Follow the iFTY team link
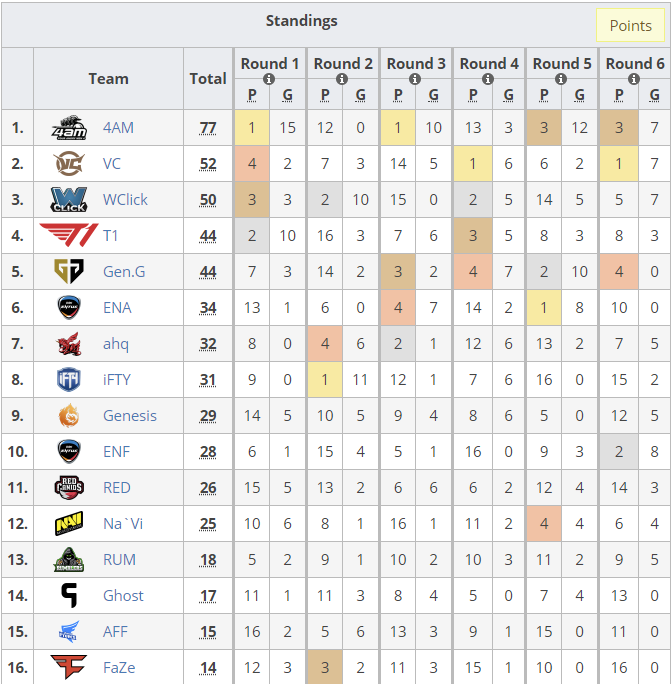This screenshot has width=671, height=684. pos(117,380)
